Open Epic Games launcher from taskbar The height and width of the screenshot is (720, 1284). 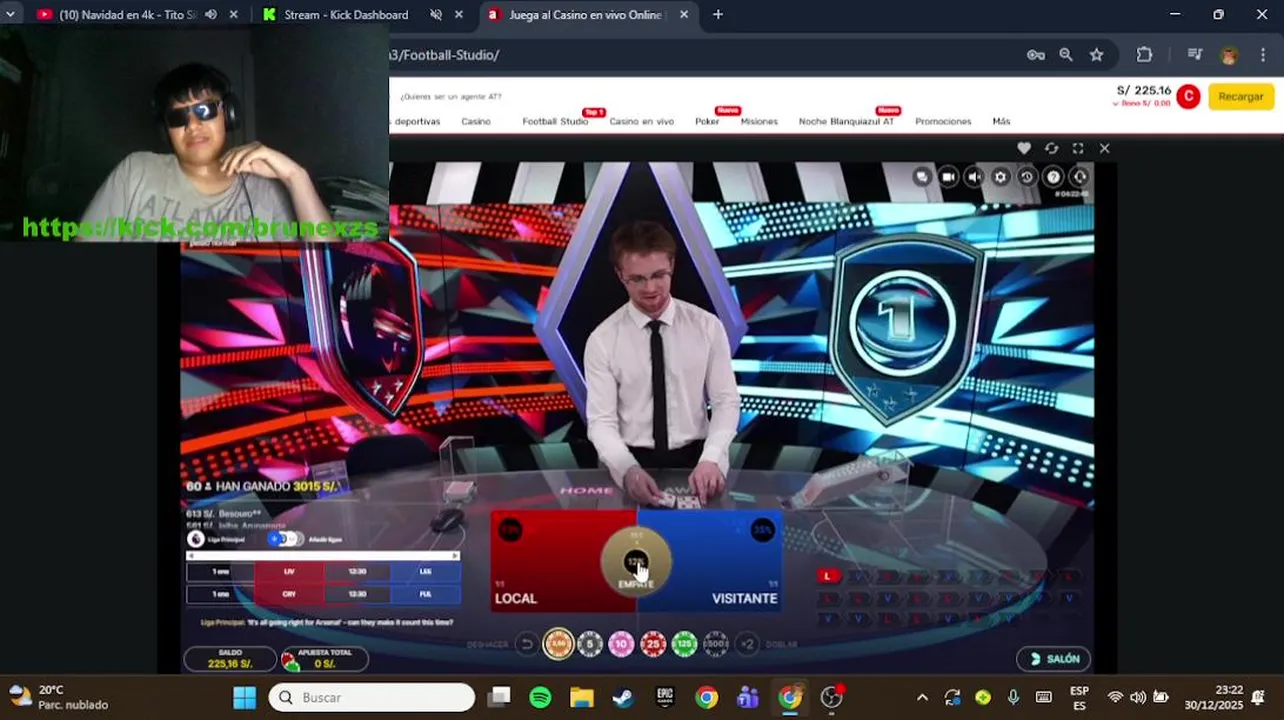[665, 697]
